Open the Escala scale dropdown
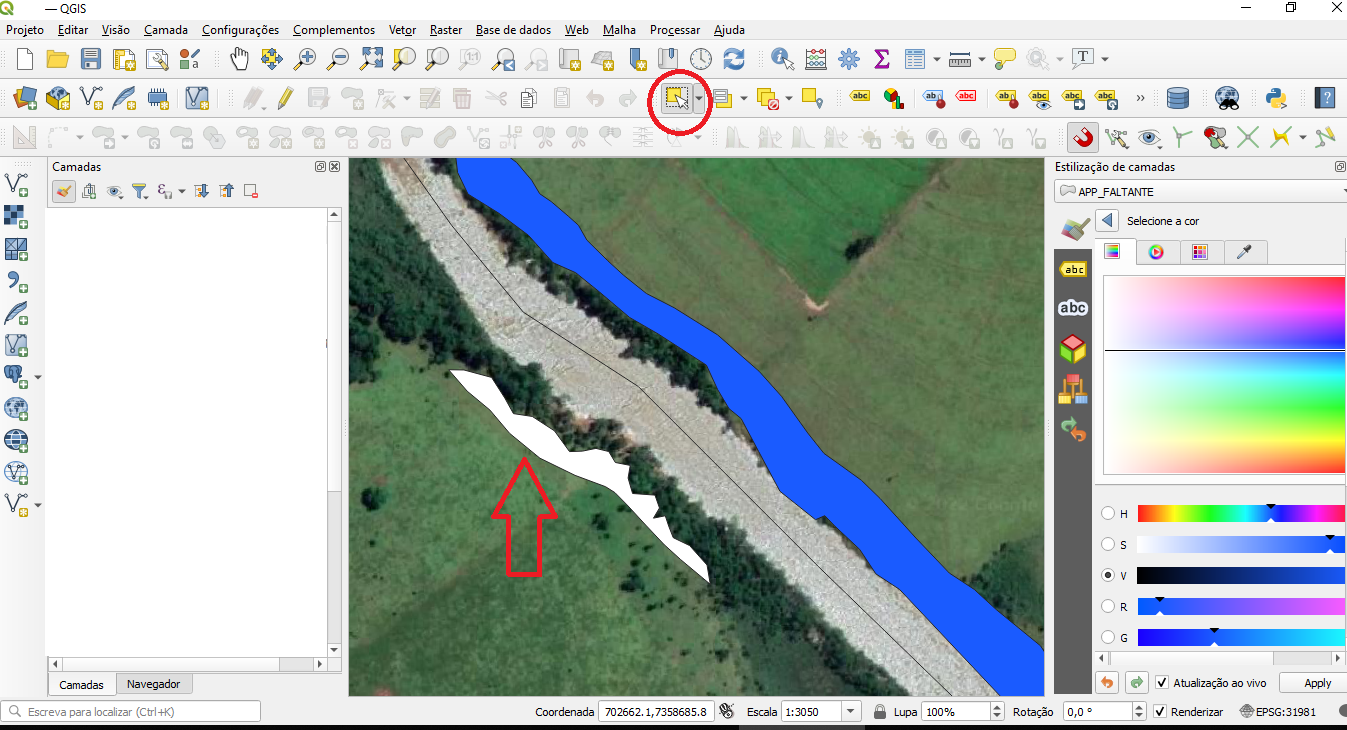The width and height of the screenshot is (1347, 730). coord(851,711)
